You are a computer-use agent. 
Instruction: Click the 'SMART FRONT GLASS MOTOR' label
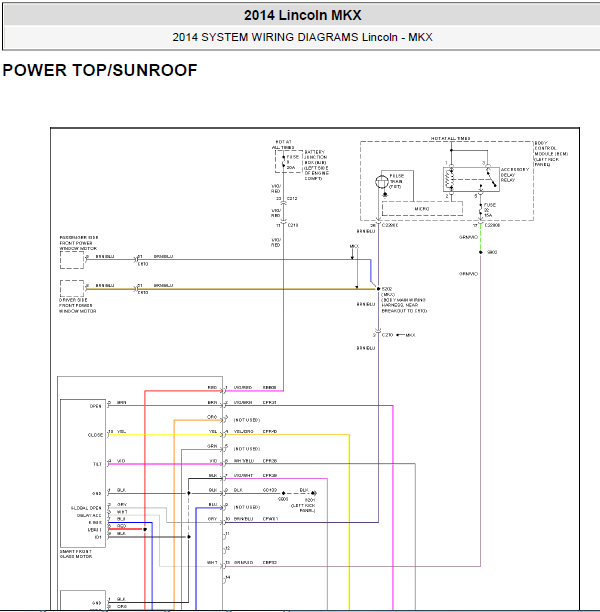pos(76,554)
